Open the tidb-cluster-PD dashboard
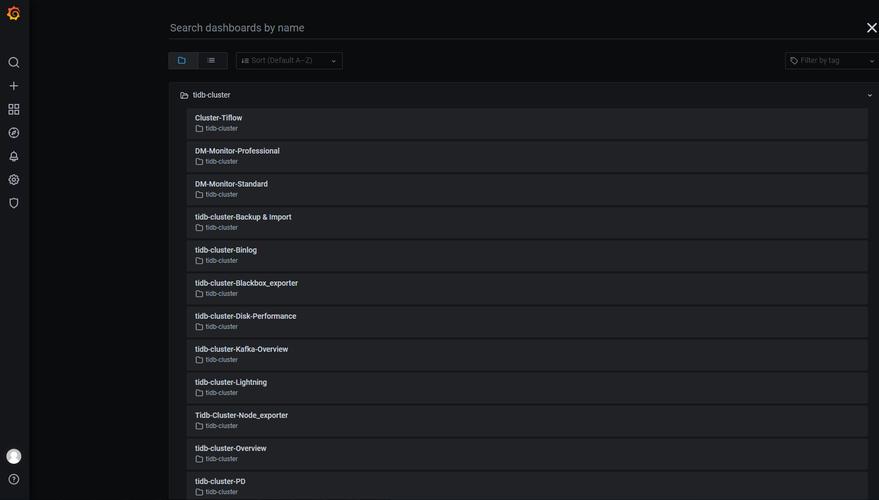 pyautogui.click(x=527, y=486)
